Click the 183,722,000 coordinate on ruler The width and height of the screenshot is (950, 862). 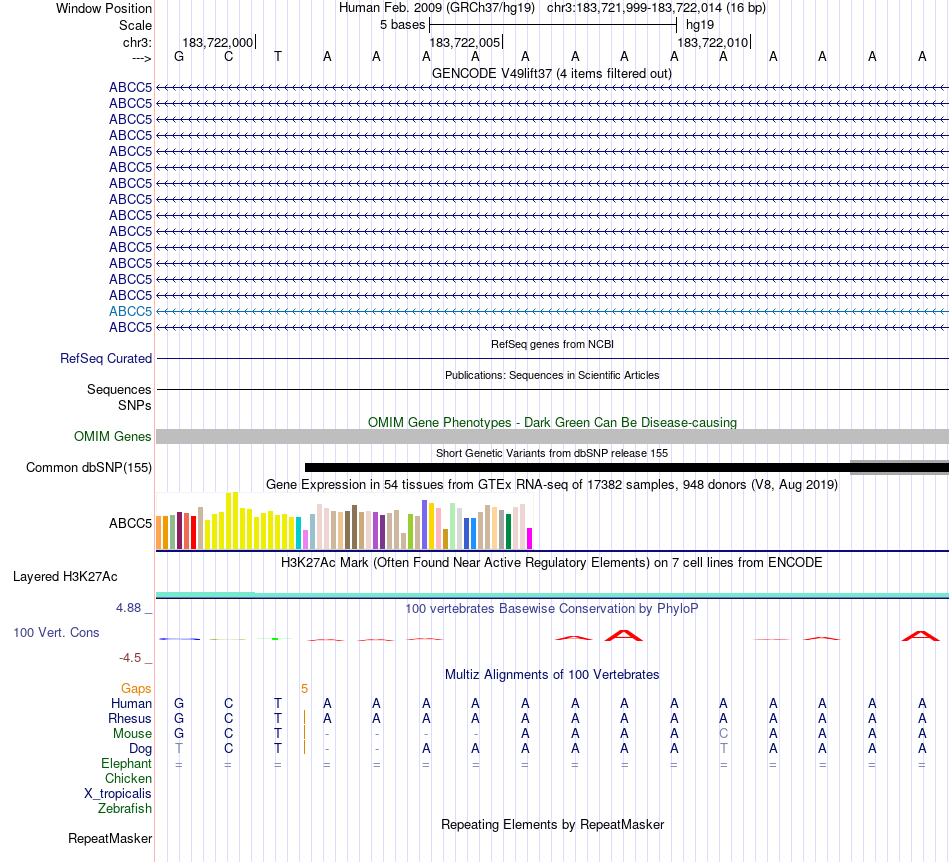(x=218, y=42)
